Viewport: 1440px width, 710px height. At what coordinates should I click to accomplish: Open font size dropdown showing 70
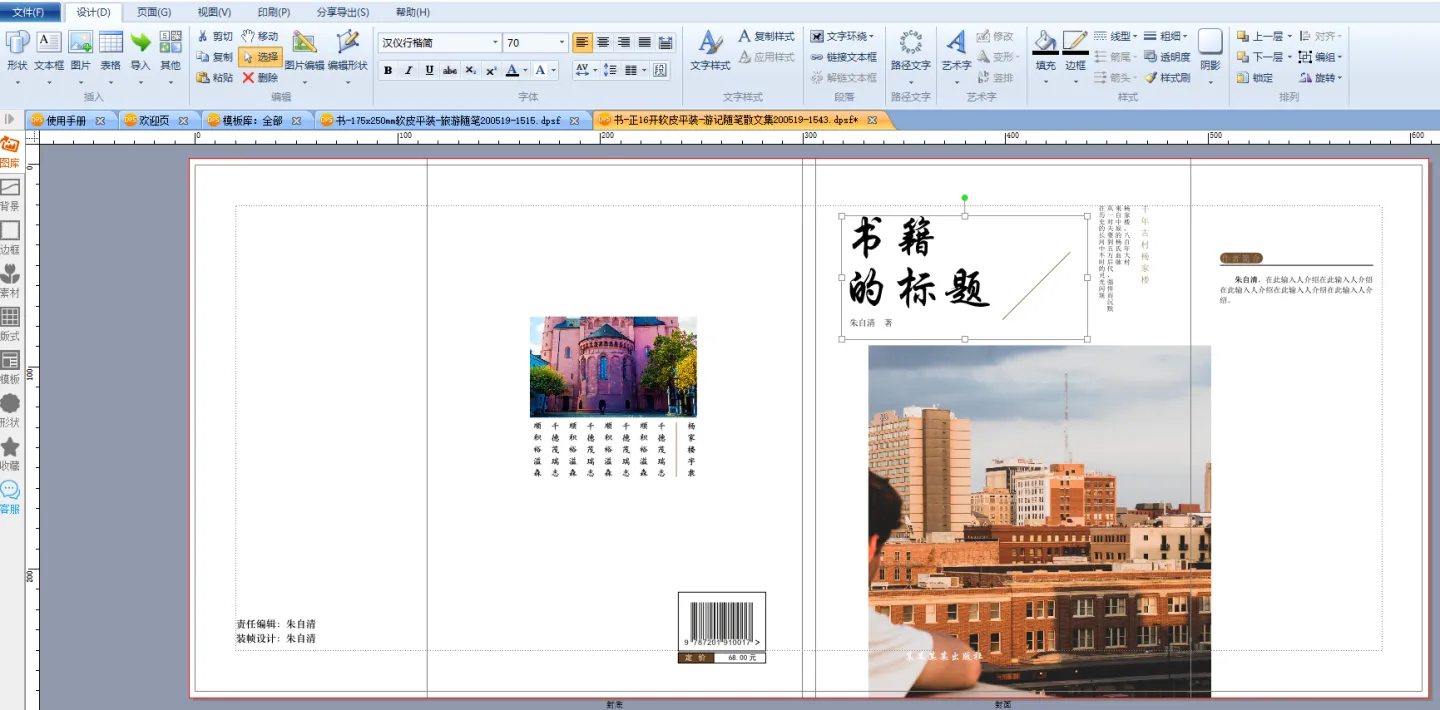561,43
